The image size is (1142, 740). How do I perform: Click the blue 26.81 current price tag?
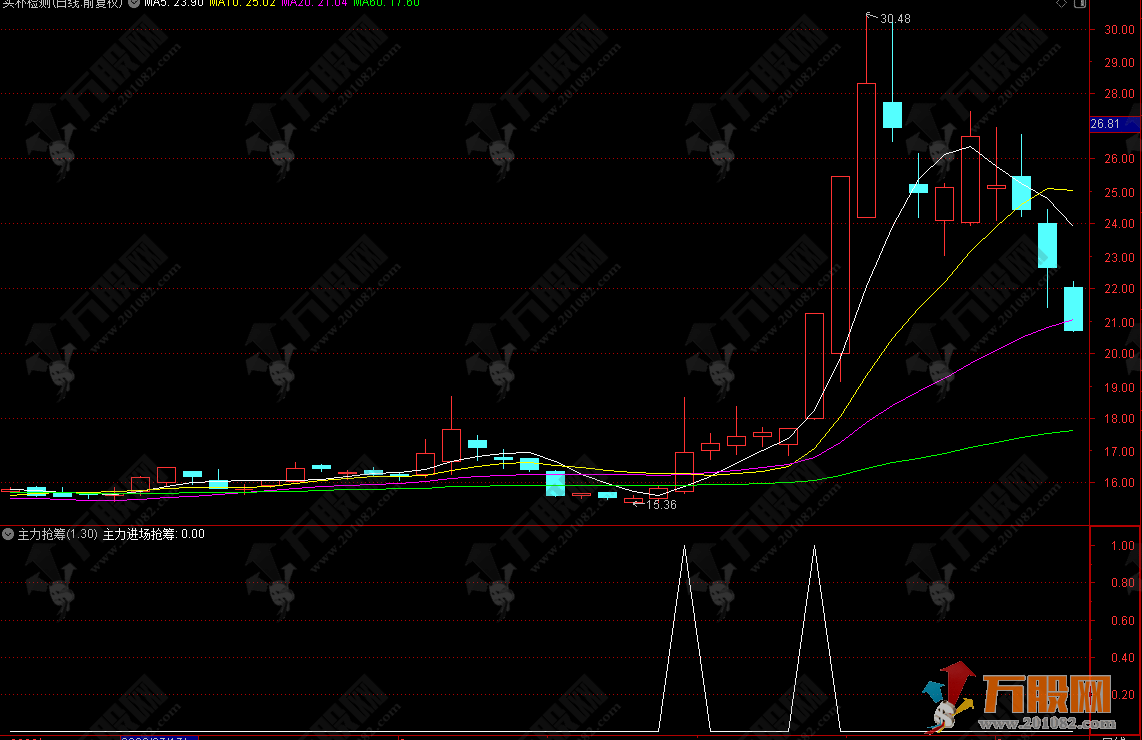(1114, 124)
